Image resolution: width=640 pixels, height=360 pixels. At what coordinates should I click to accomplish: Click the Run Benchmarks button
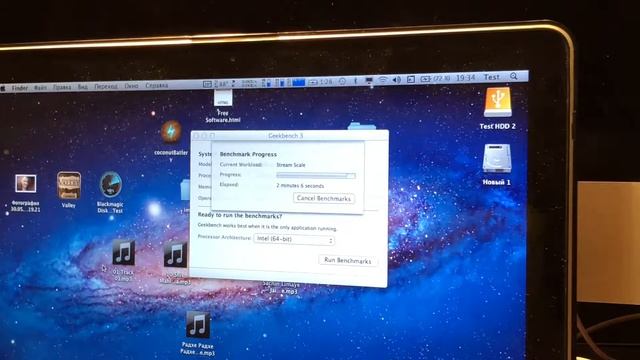click(x=348, y=260)
